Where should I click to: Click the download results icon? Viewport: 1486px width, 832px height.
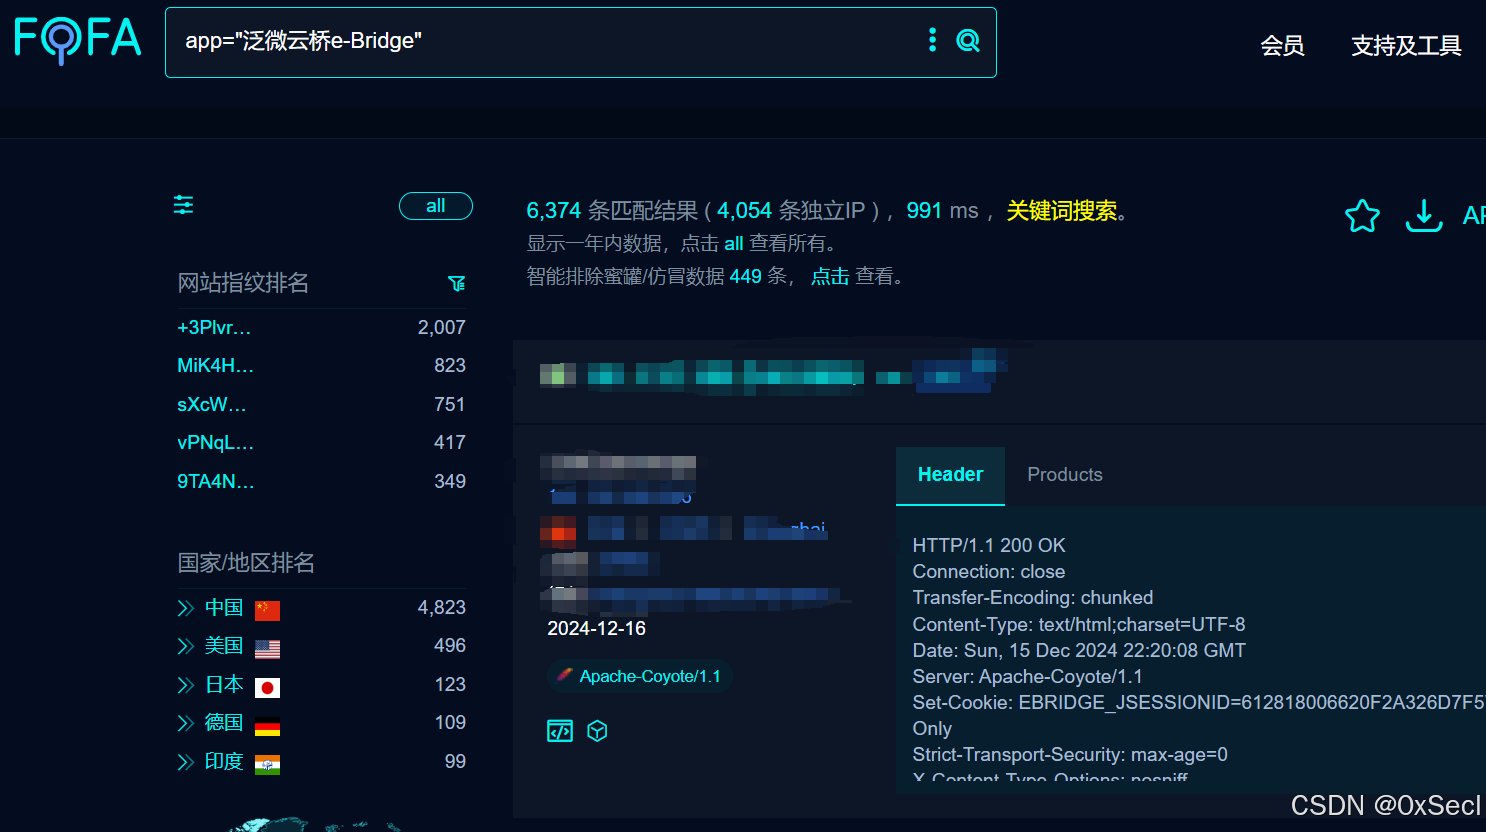coord(1424,215)
